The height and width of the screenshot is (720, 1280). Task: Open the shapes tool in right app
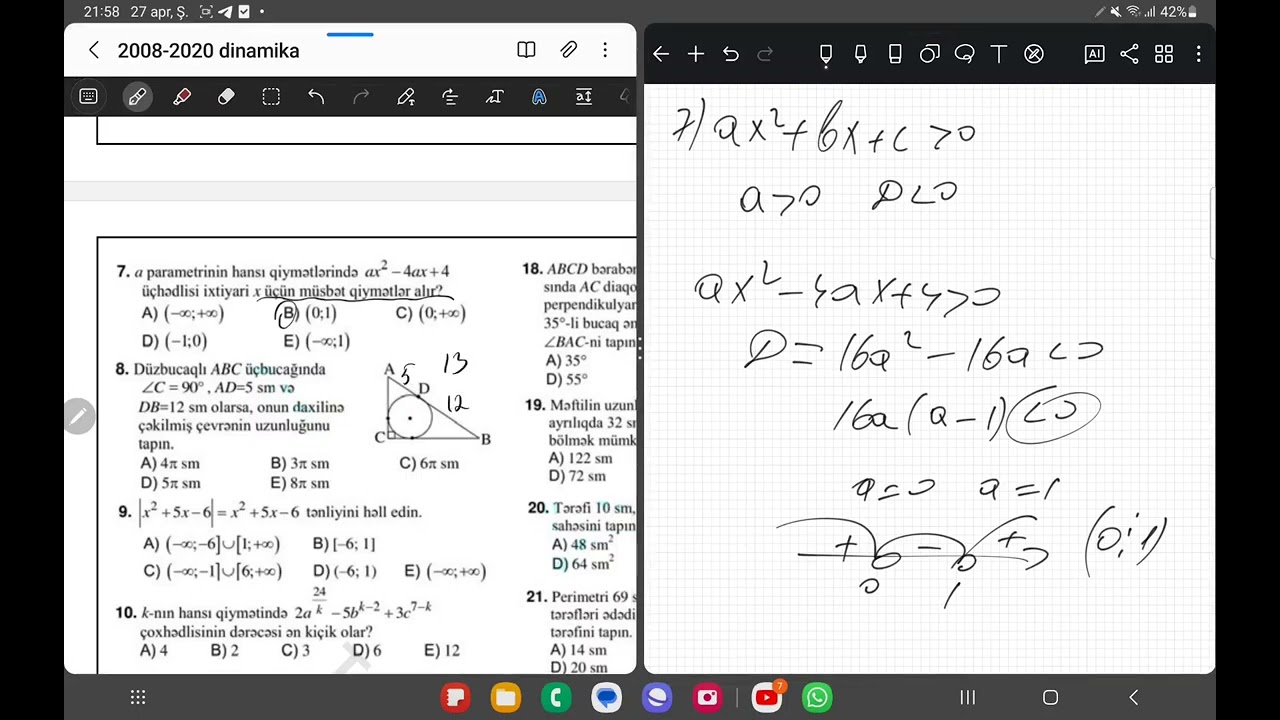click(930, 54)
